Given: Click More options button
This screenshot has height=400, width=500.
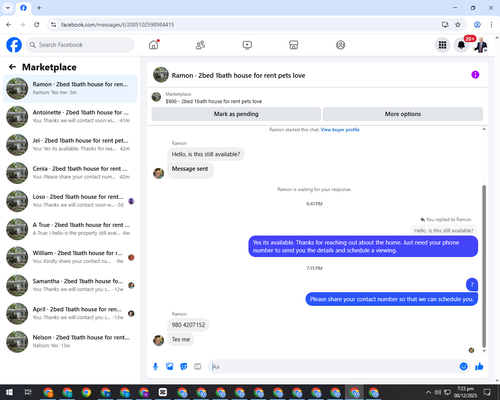Looking at the screenshot, I should (403, 114).
